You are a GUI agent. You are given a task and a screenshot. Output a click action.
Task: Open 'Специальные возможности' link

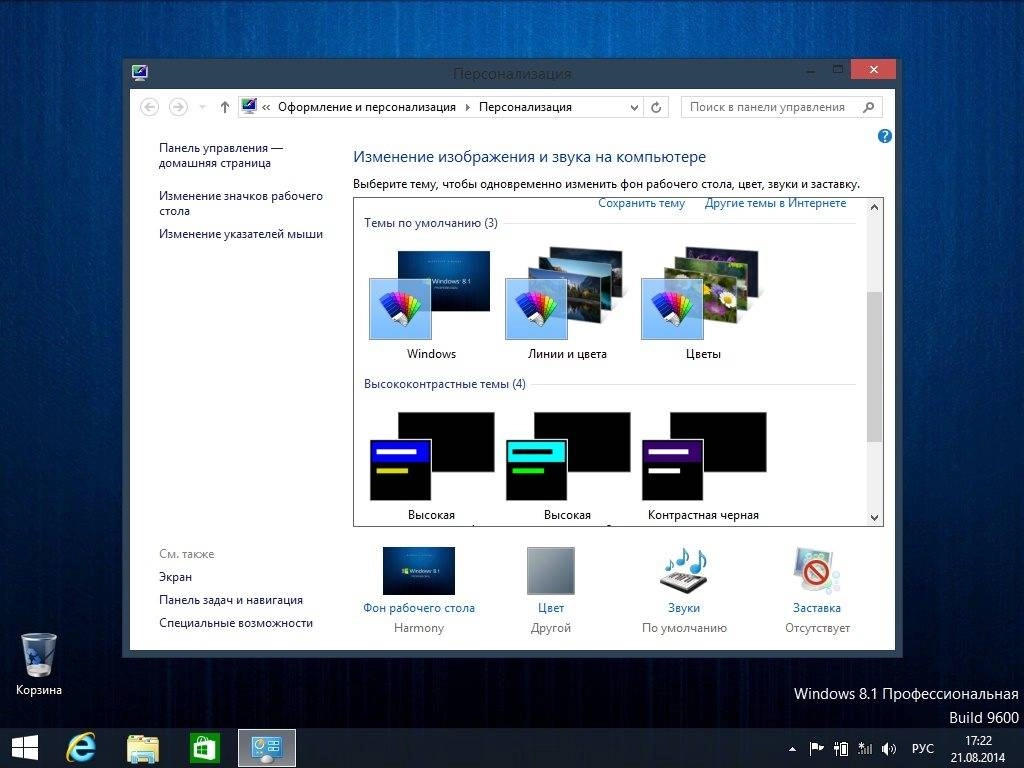coord(236,622)
